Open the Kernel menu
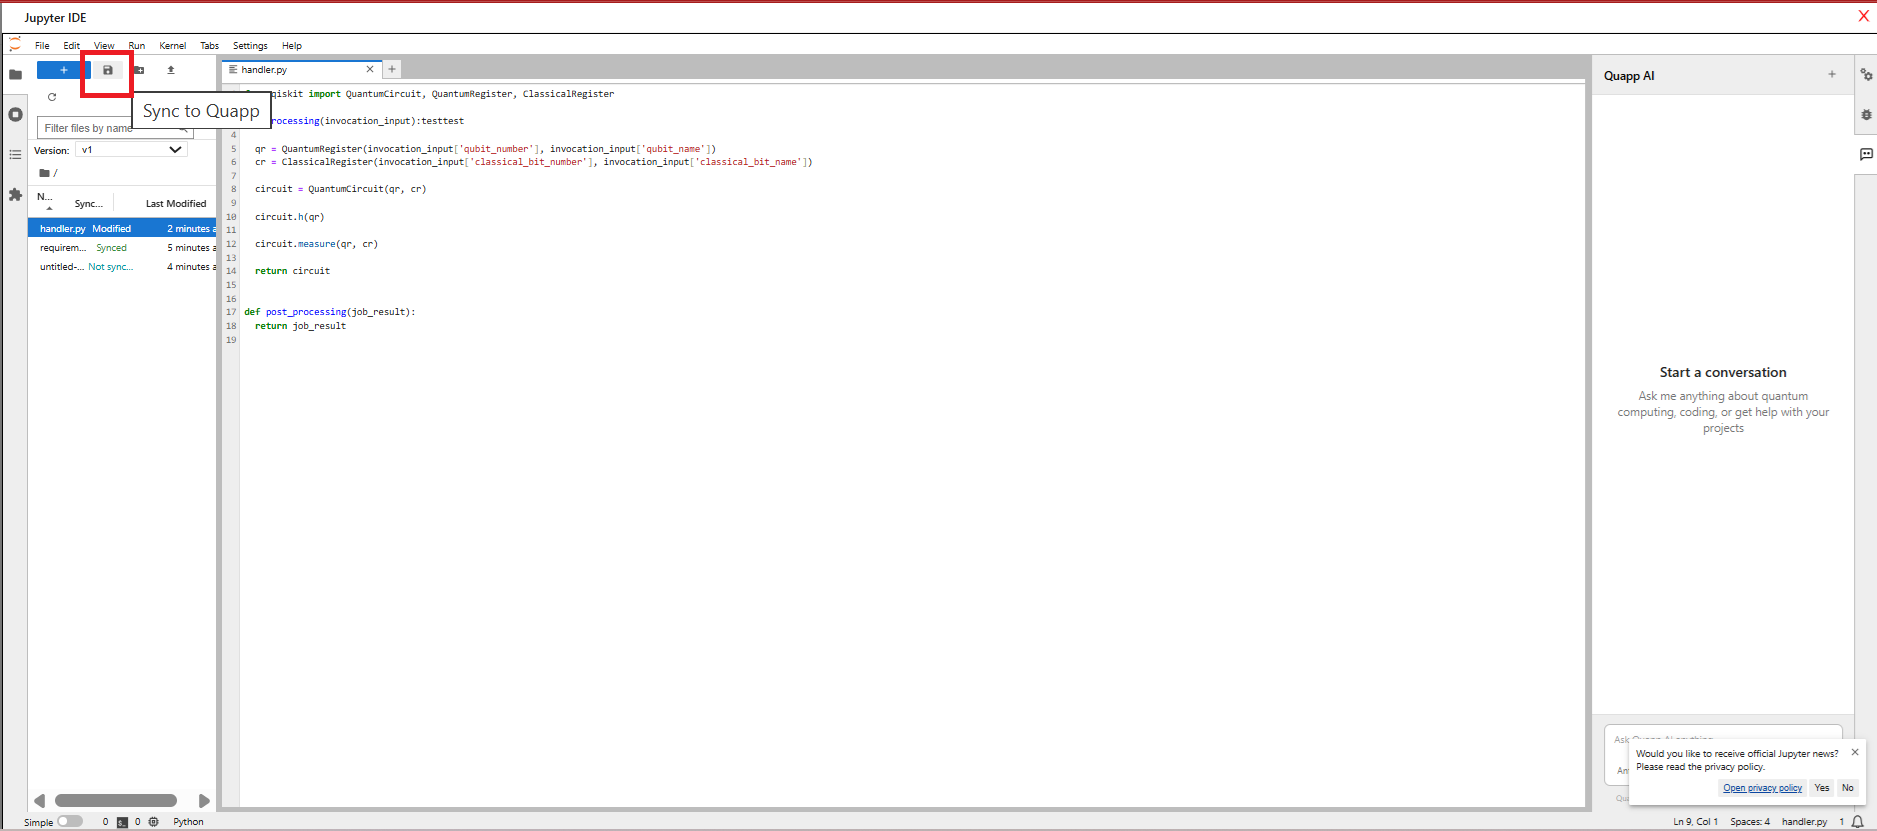 point(172,46)
